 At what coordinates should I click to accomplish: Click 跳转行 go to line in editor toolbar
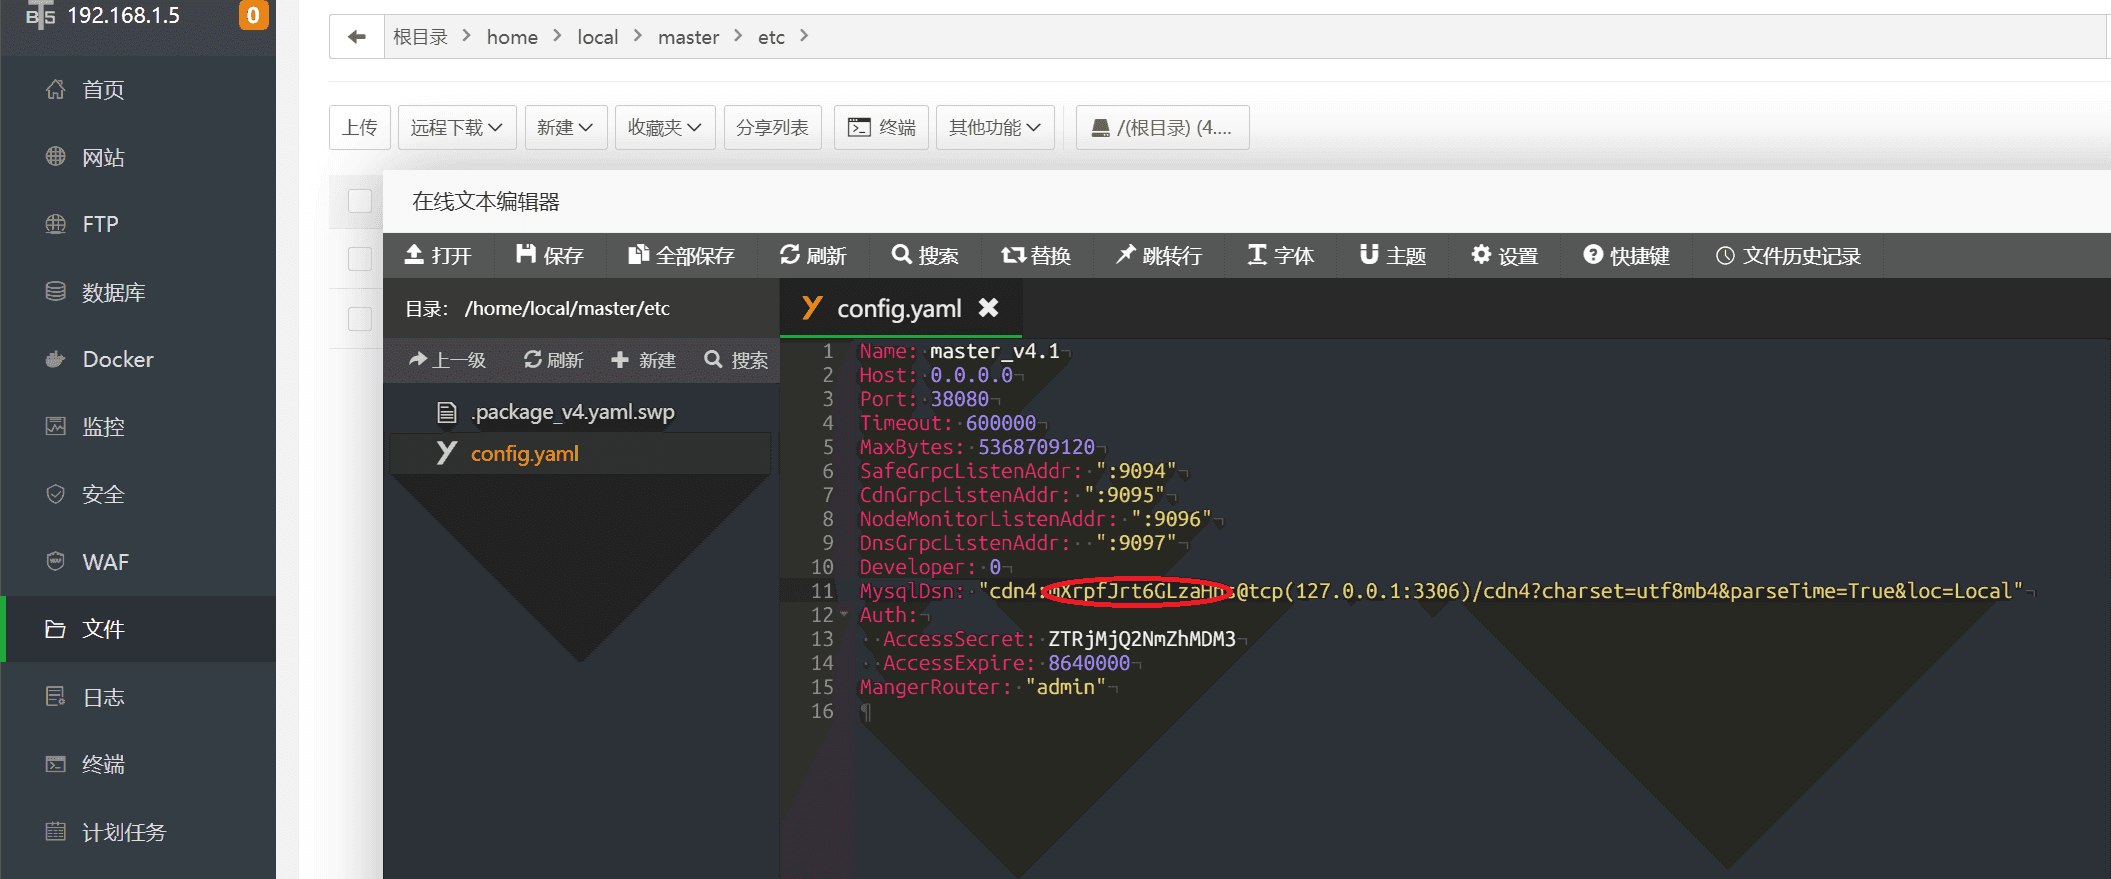click(1159, 256)
